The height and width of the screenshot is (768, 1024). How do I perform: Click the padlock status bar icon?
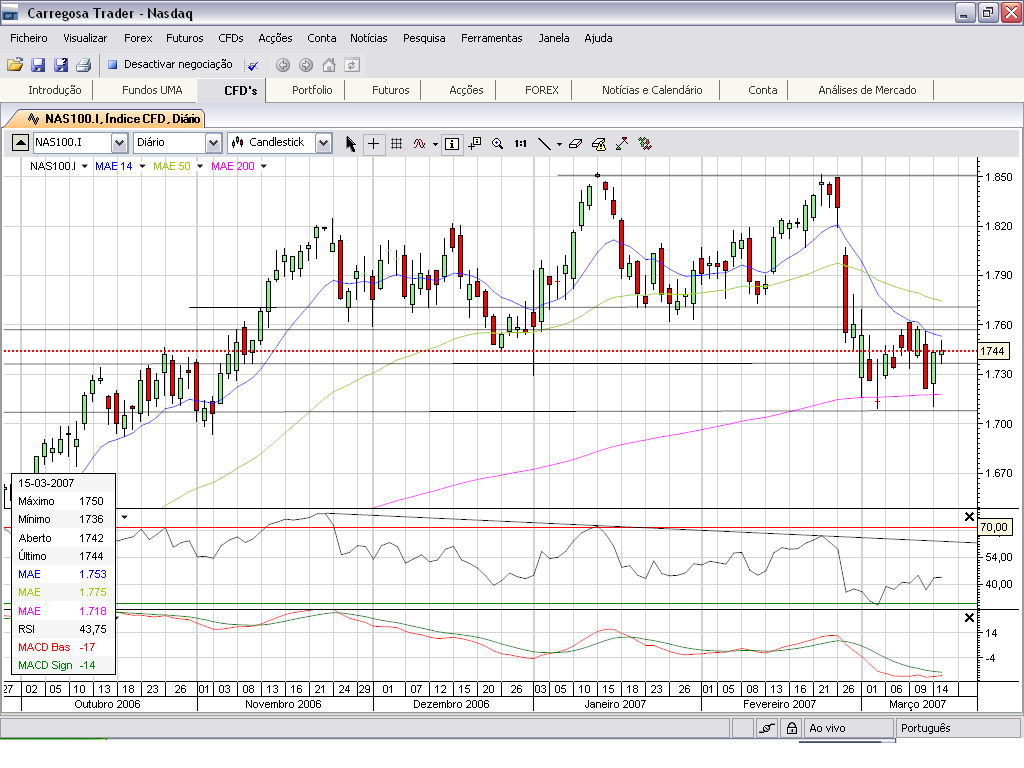792,728
